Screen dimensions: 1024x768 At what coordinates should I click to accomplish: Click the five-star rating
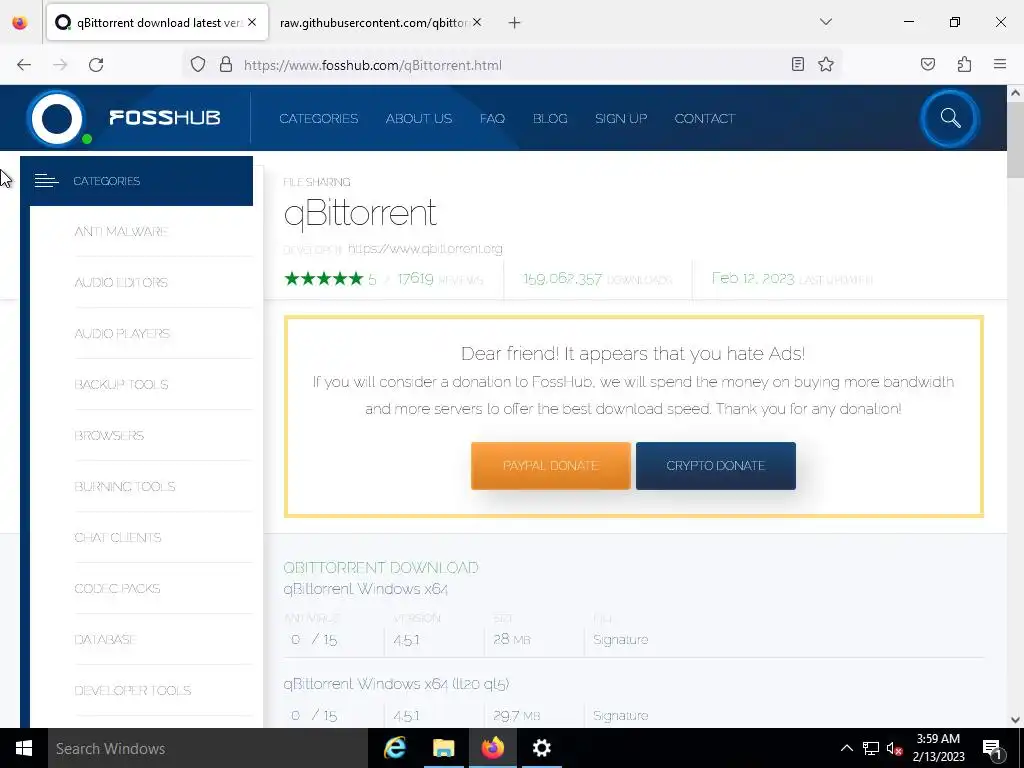pyautogui.click(x=324, y=280)
